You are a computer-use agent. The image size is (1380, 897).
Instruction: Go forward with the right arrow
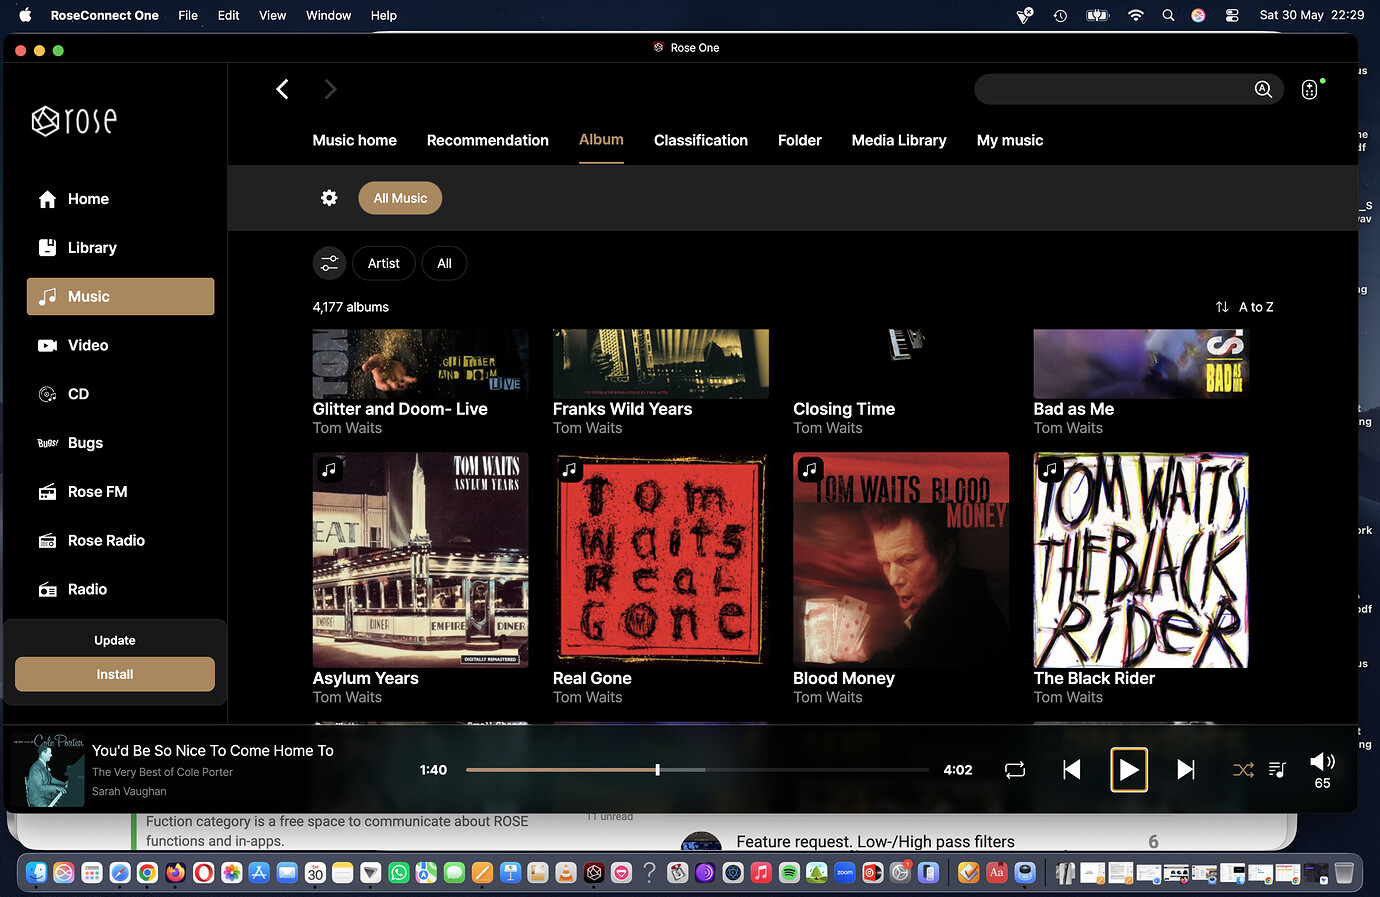pyautogui.click(x=330, y=89)
